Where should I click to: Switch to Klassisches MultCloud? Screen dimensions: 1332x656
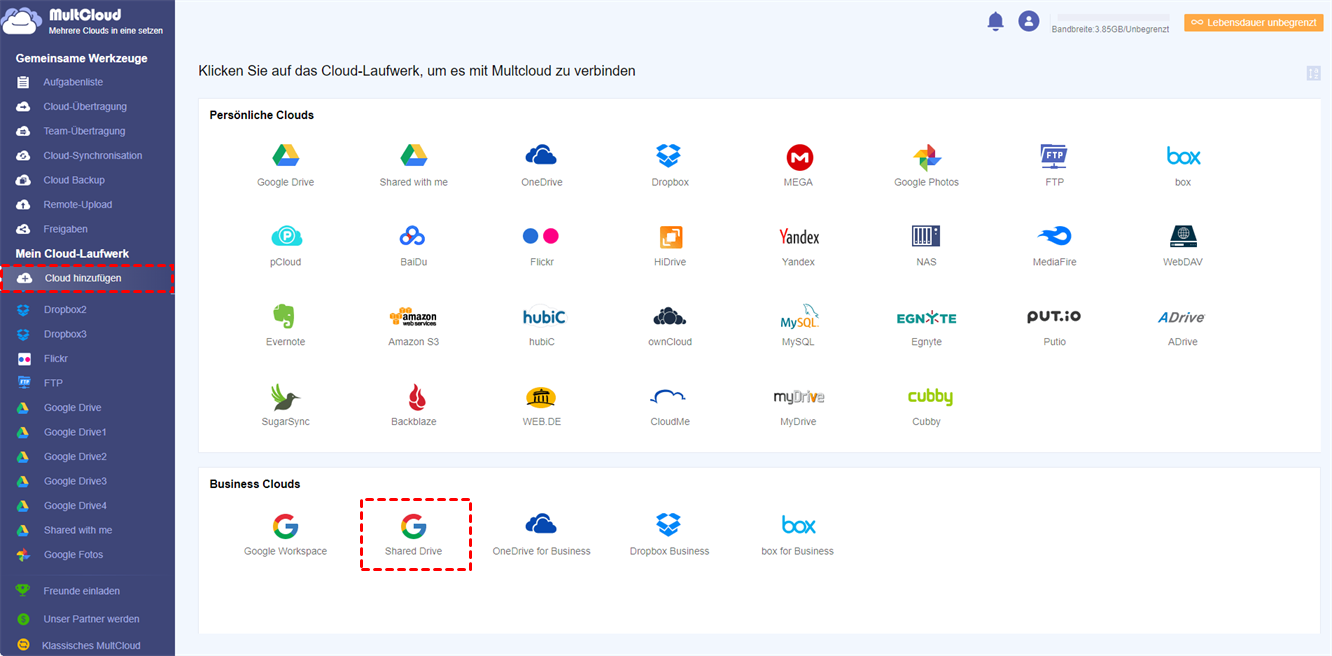click(91, 646)
